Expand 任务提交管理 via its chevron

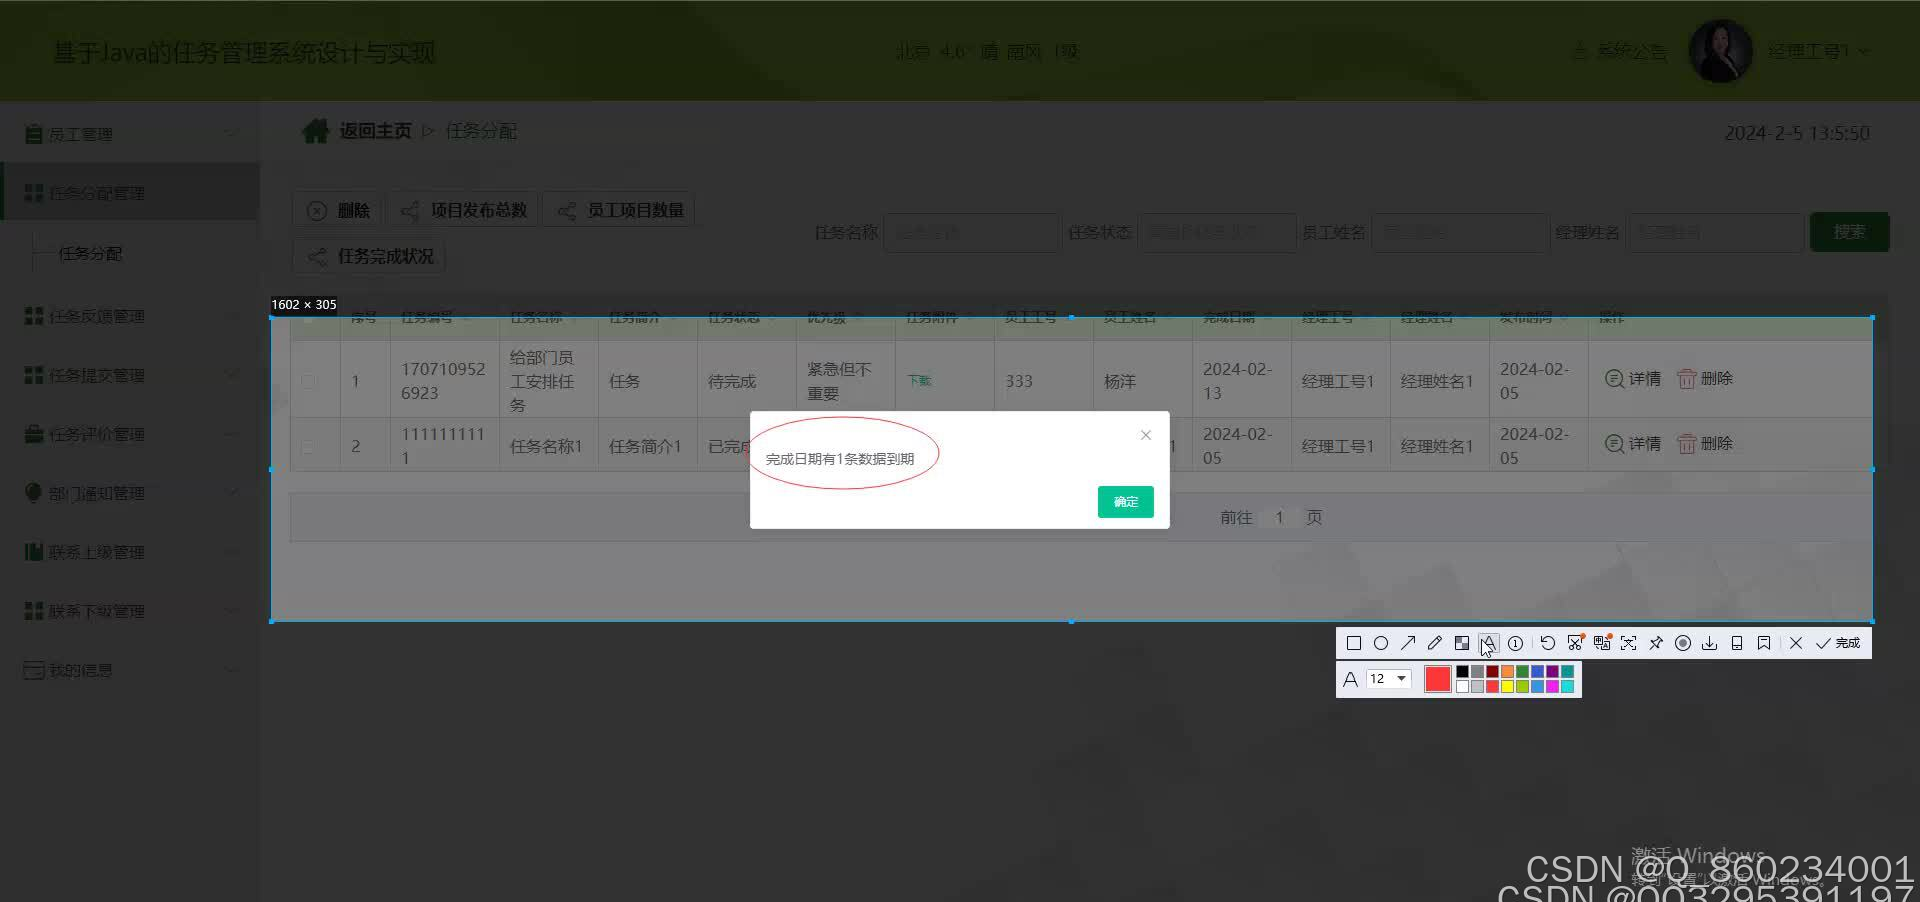pyautogui.click(x=231, y=375)
